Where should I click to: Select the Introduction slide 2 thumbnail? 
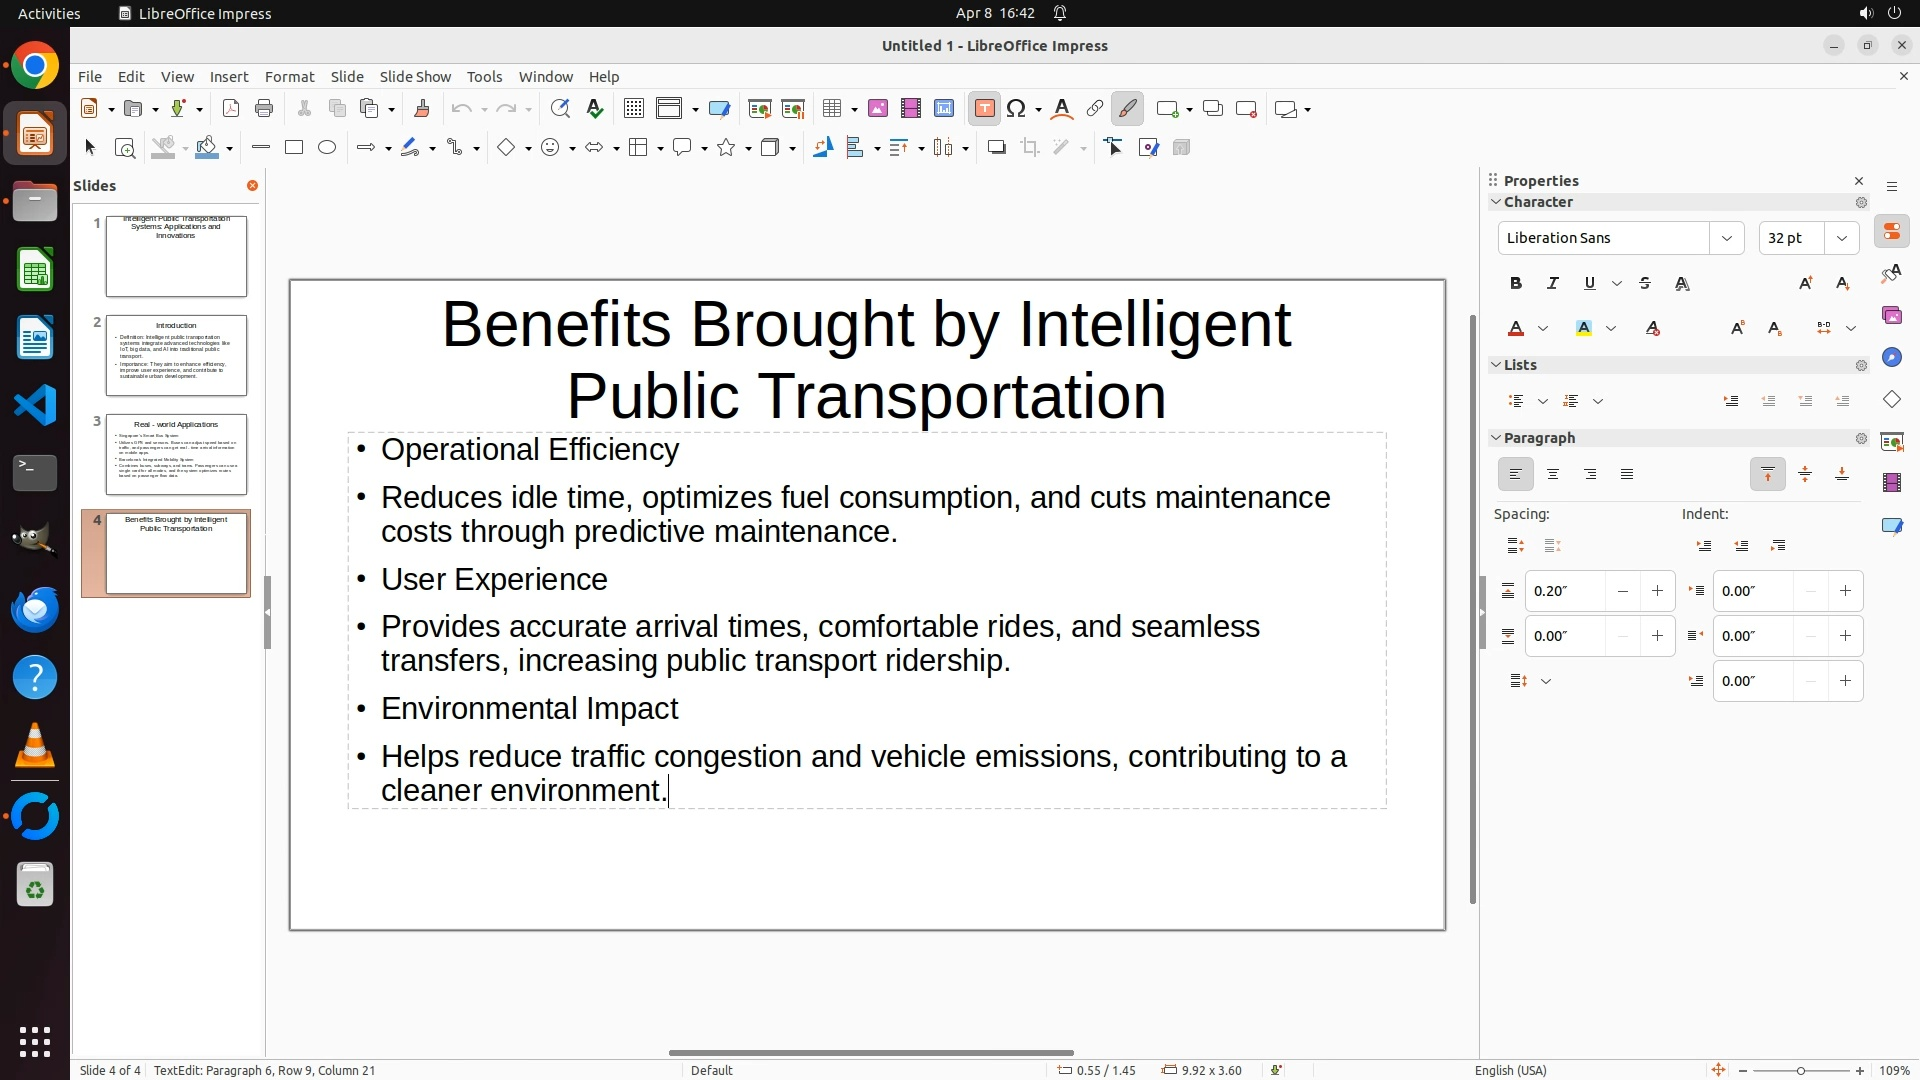tap(176, 355)
